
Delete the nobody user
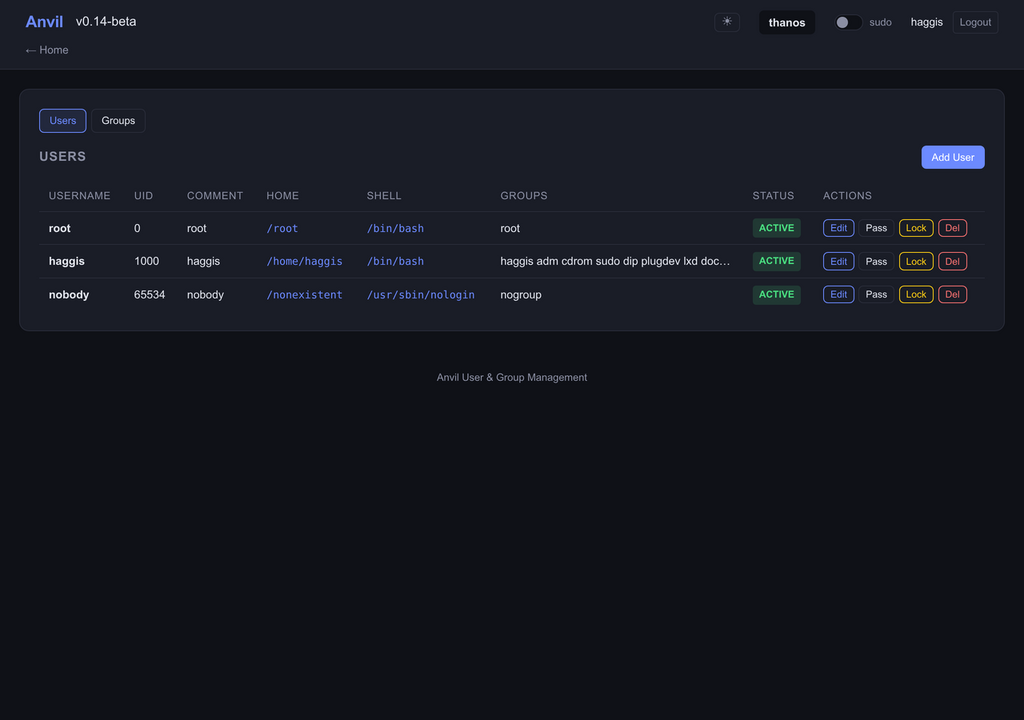pos(952,295)
